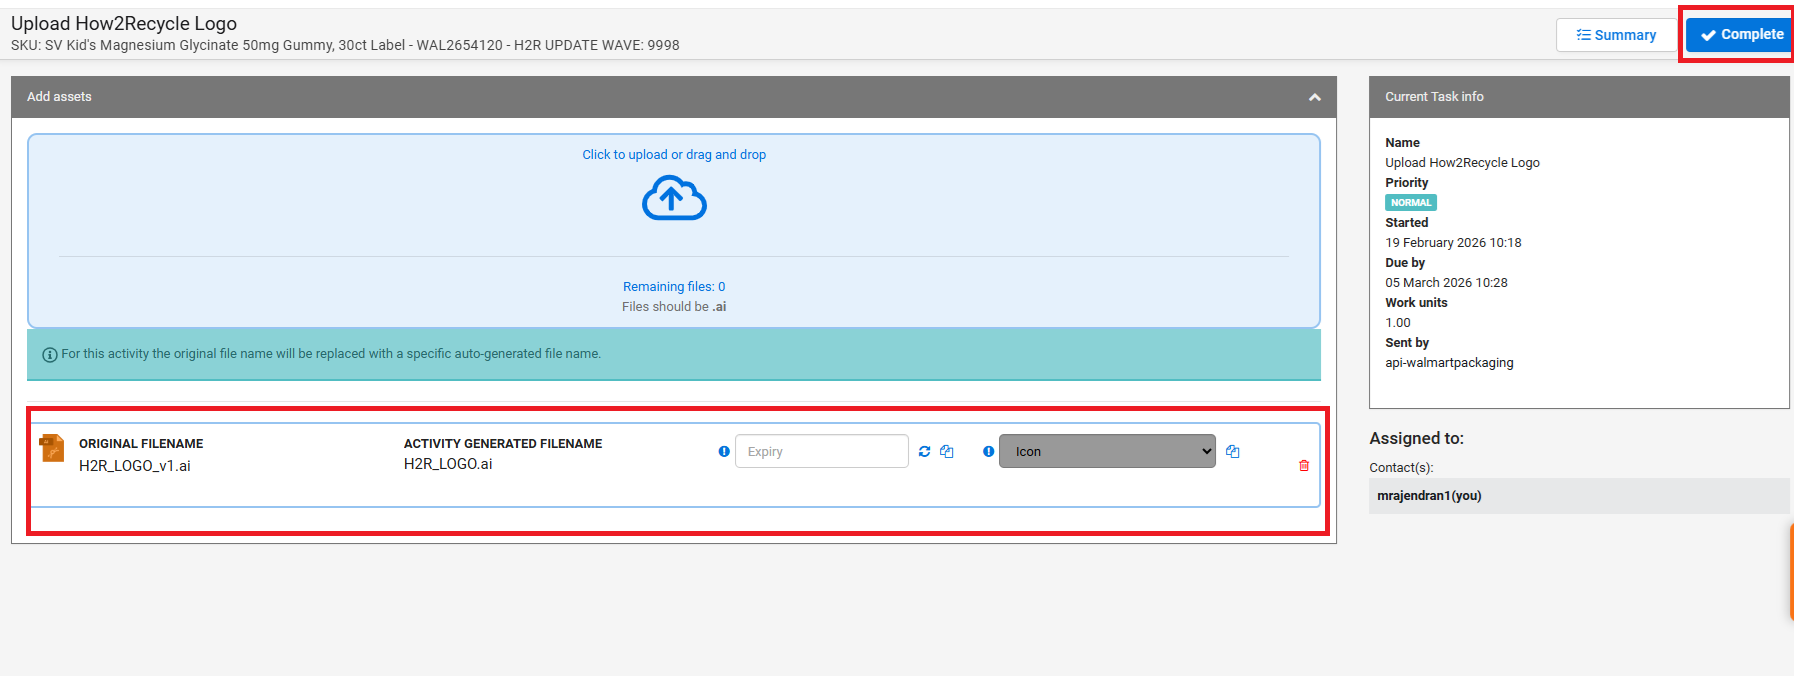Collapse the Add assets panel chevron
1794x676 pixels.
coord(1314,97)
